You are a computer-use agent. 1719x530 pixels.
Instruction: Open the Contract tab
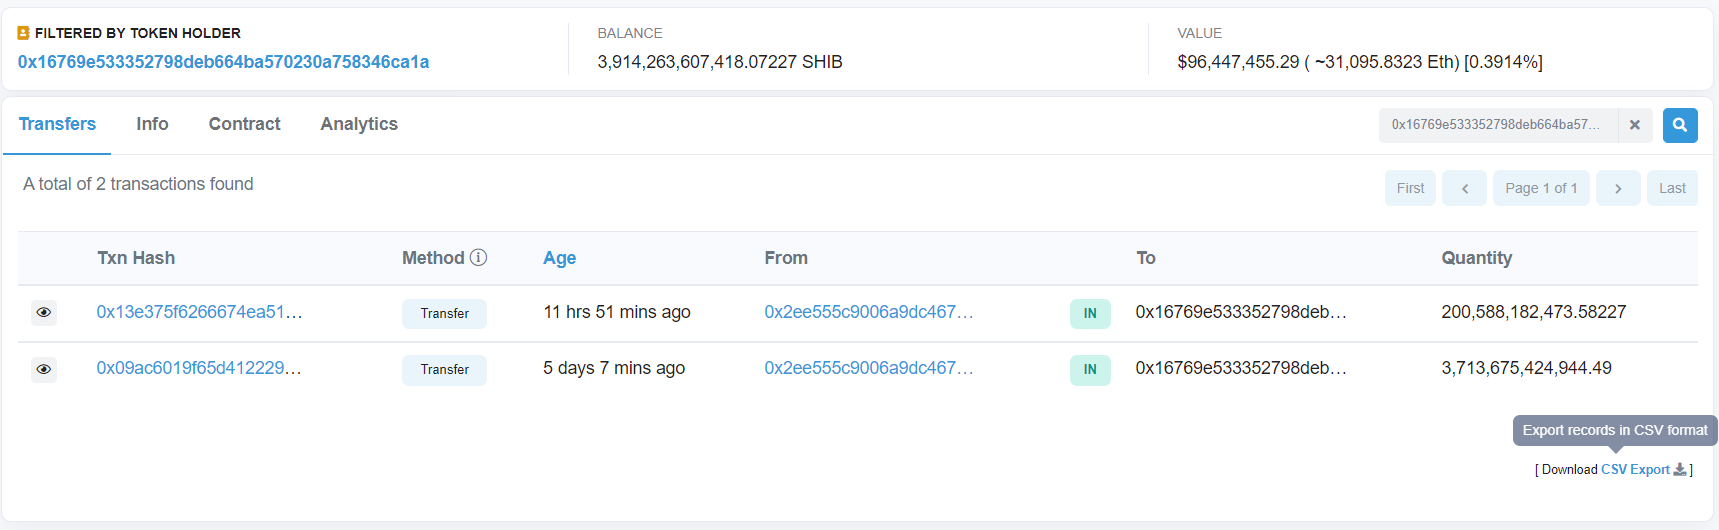click(244, 124)
